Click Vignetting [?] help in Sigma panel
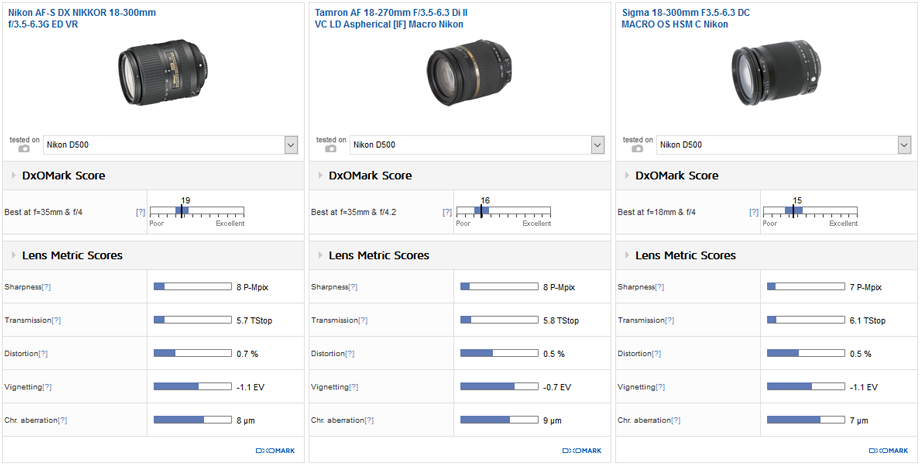The image size is (920, 465). (x=661, y=387)
